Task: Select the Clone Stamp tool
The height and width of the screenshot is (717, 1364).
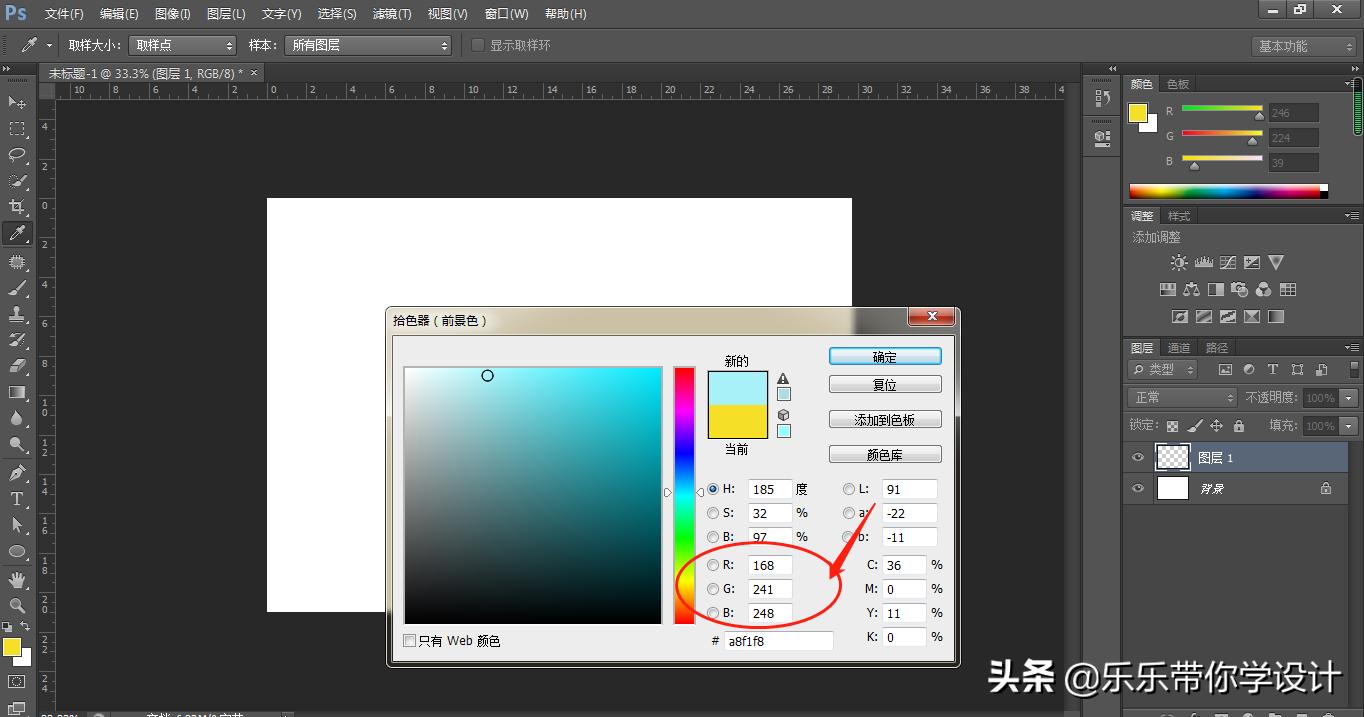Action: point(17,313)
